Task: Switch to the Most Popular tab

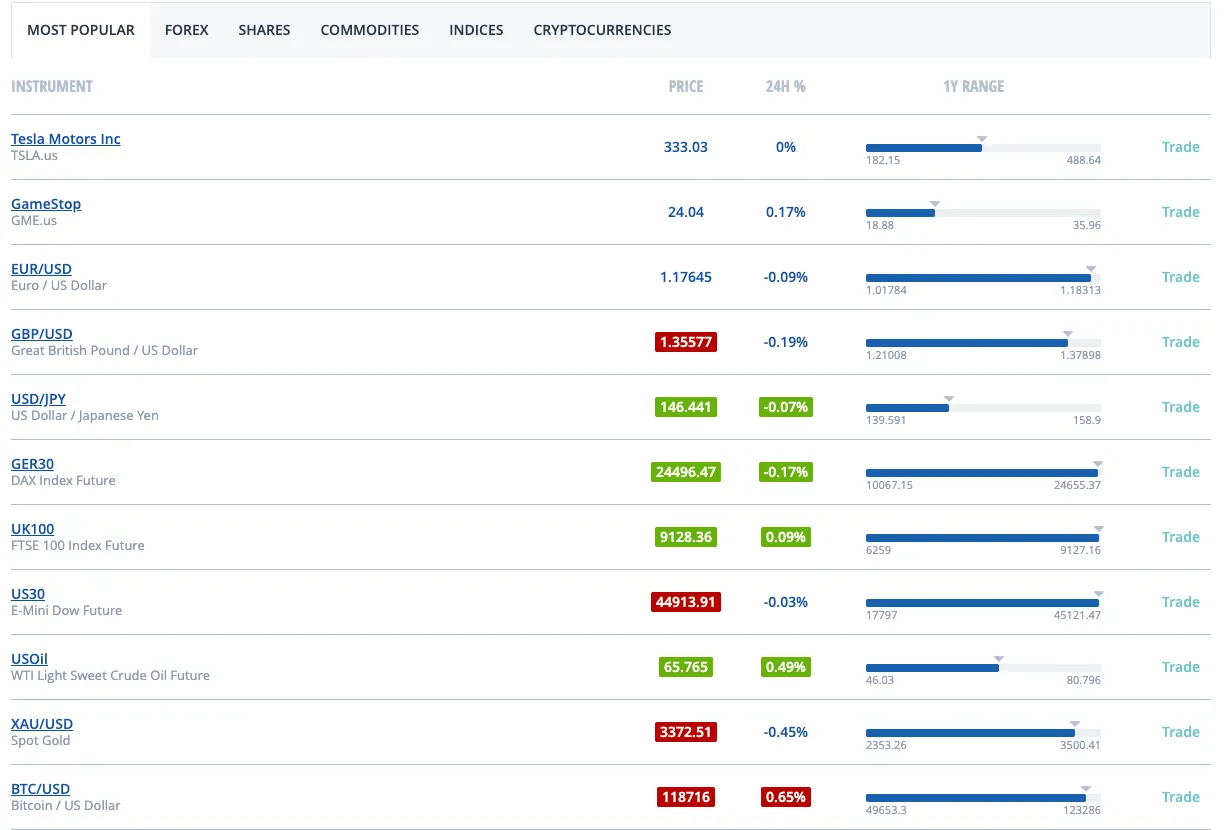Action: (81, 30)
